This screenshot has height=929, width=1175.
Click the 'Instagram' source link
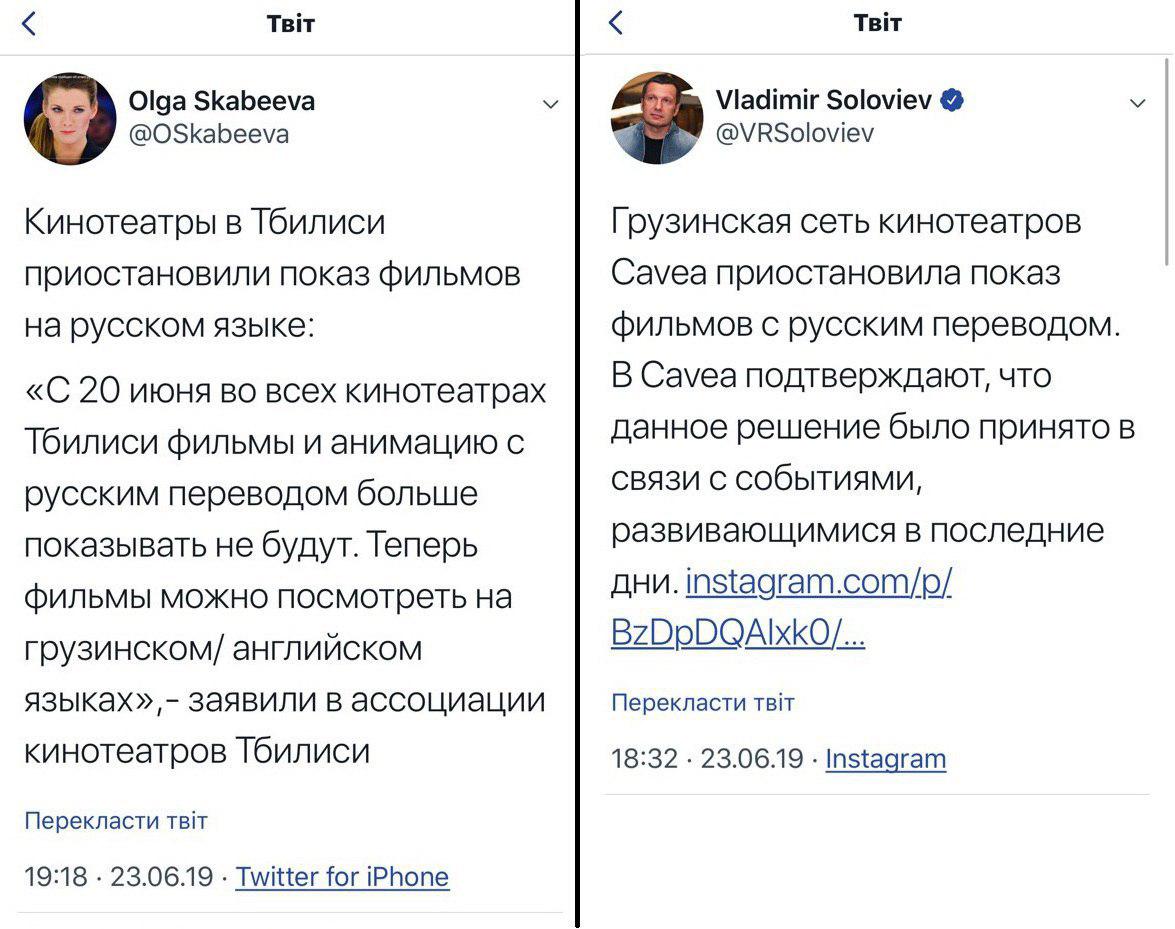click(x=886, y=759)
